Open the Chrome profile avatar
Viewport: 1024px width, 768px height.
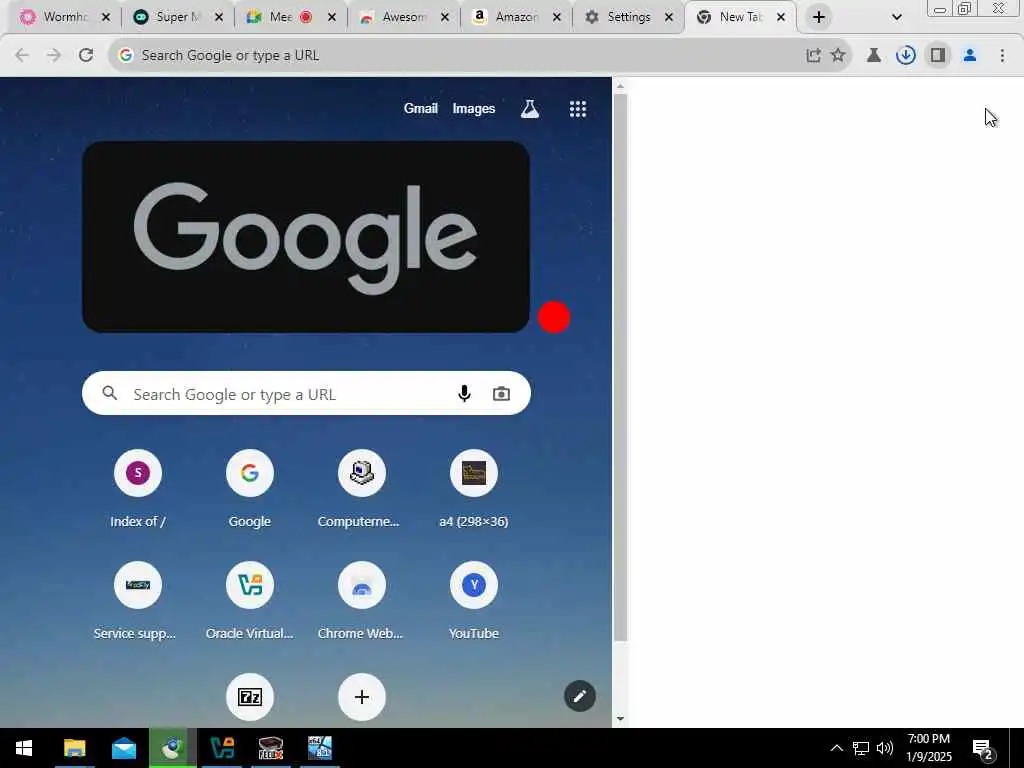pyautogui.click(x=970, y=56)
